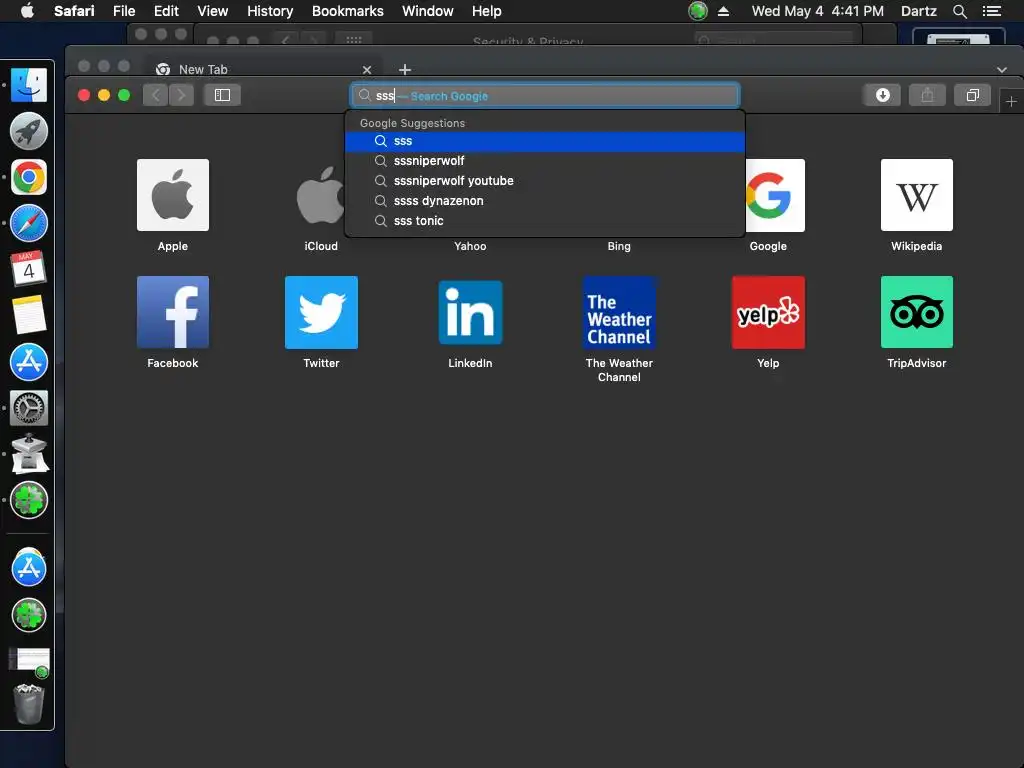Open the Bookmarks menu

click(347, 11)
